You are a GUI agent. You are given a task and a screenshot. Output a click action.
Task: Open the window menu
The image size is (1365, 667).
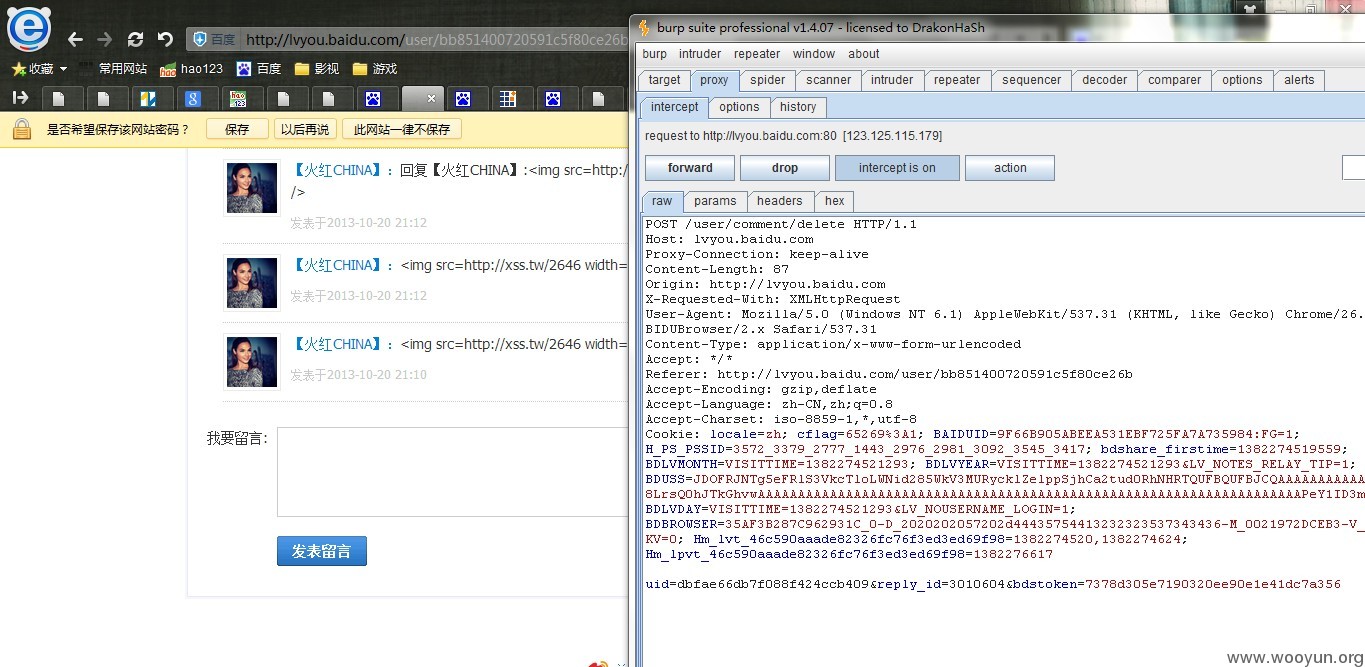[814, 54]
